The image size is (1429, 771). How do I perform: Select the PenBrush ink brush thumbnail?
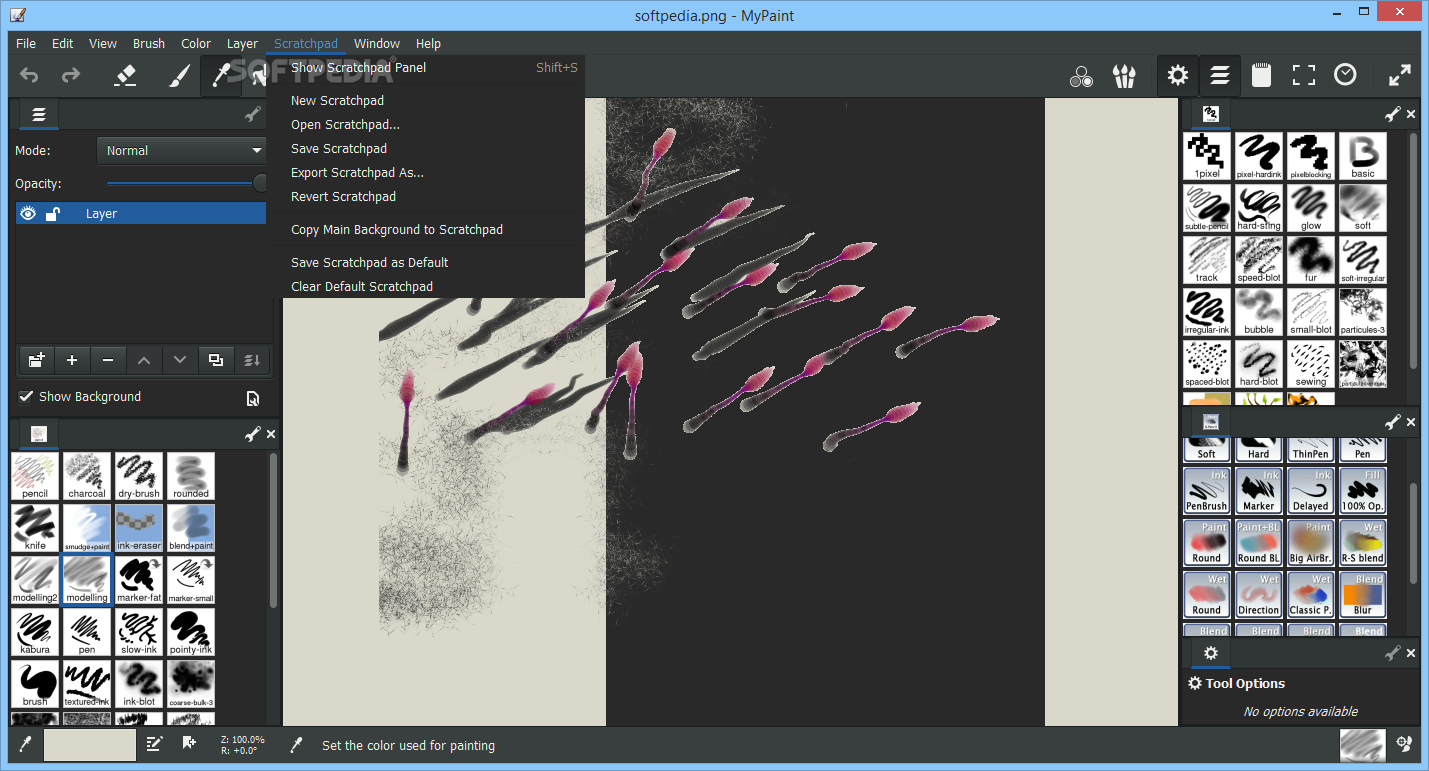click(x=1207, y=490)
